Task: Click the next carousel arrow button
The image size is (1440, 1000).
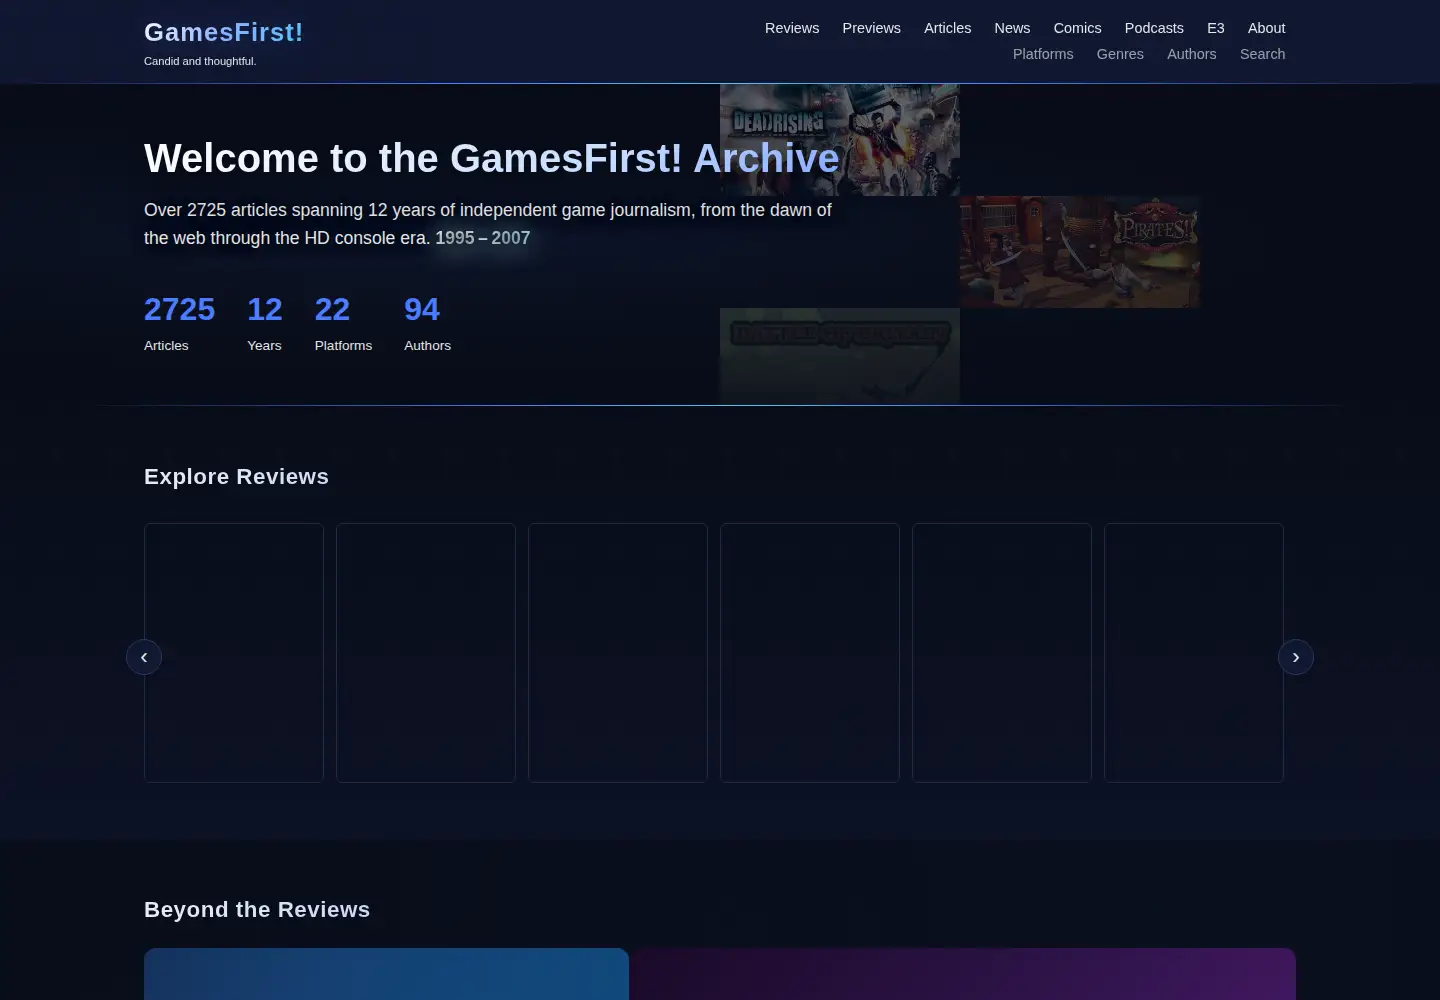Action: [x=1296, y=657]
